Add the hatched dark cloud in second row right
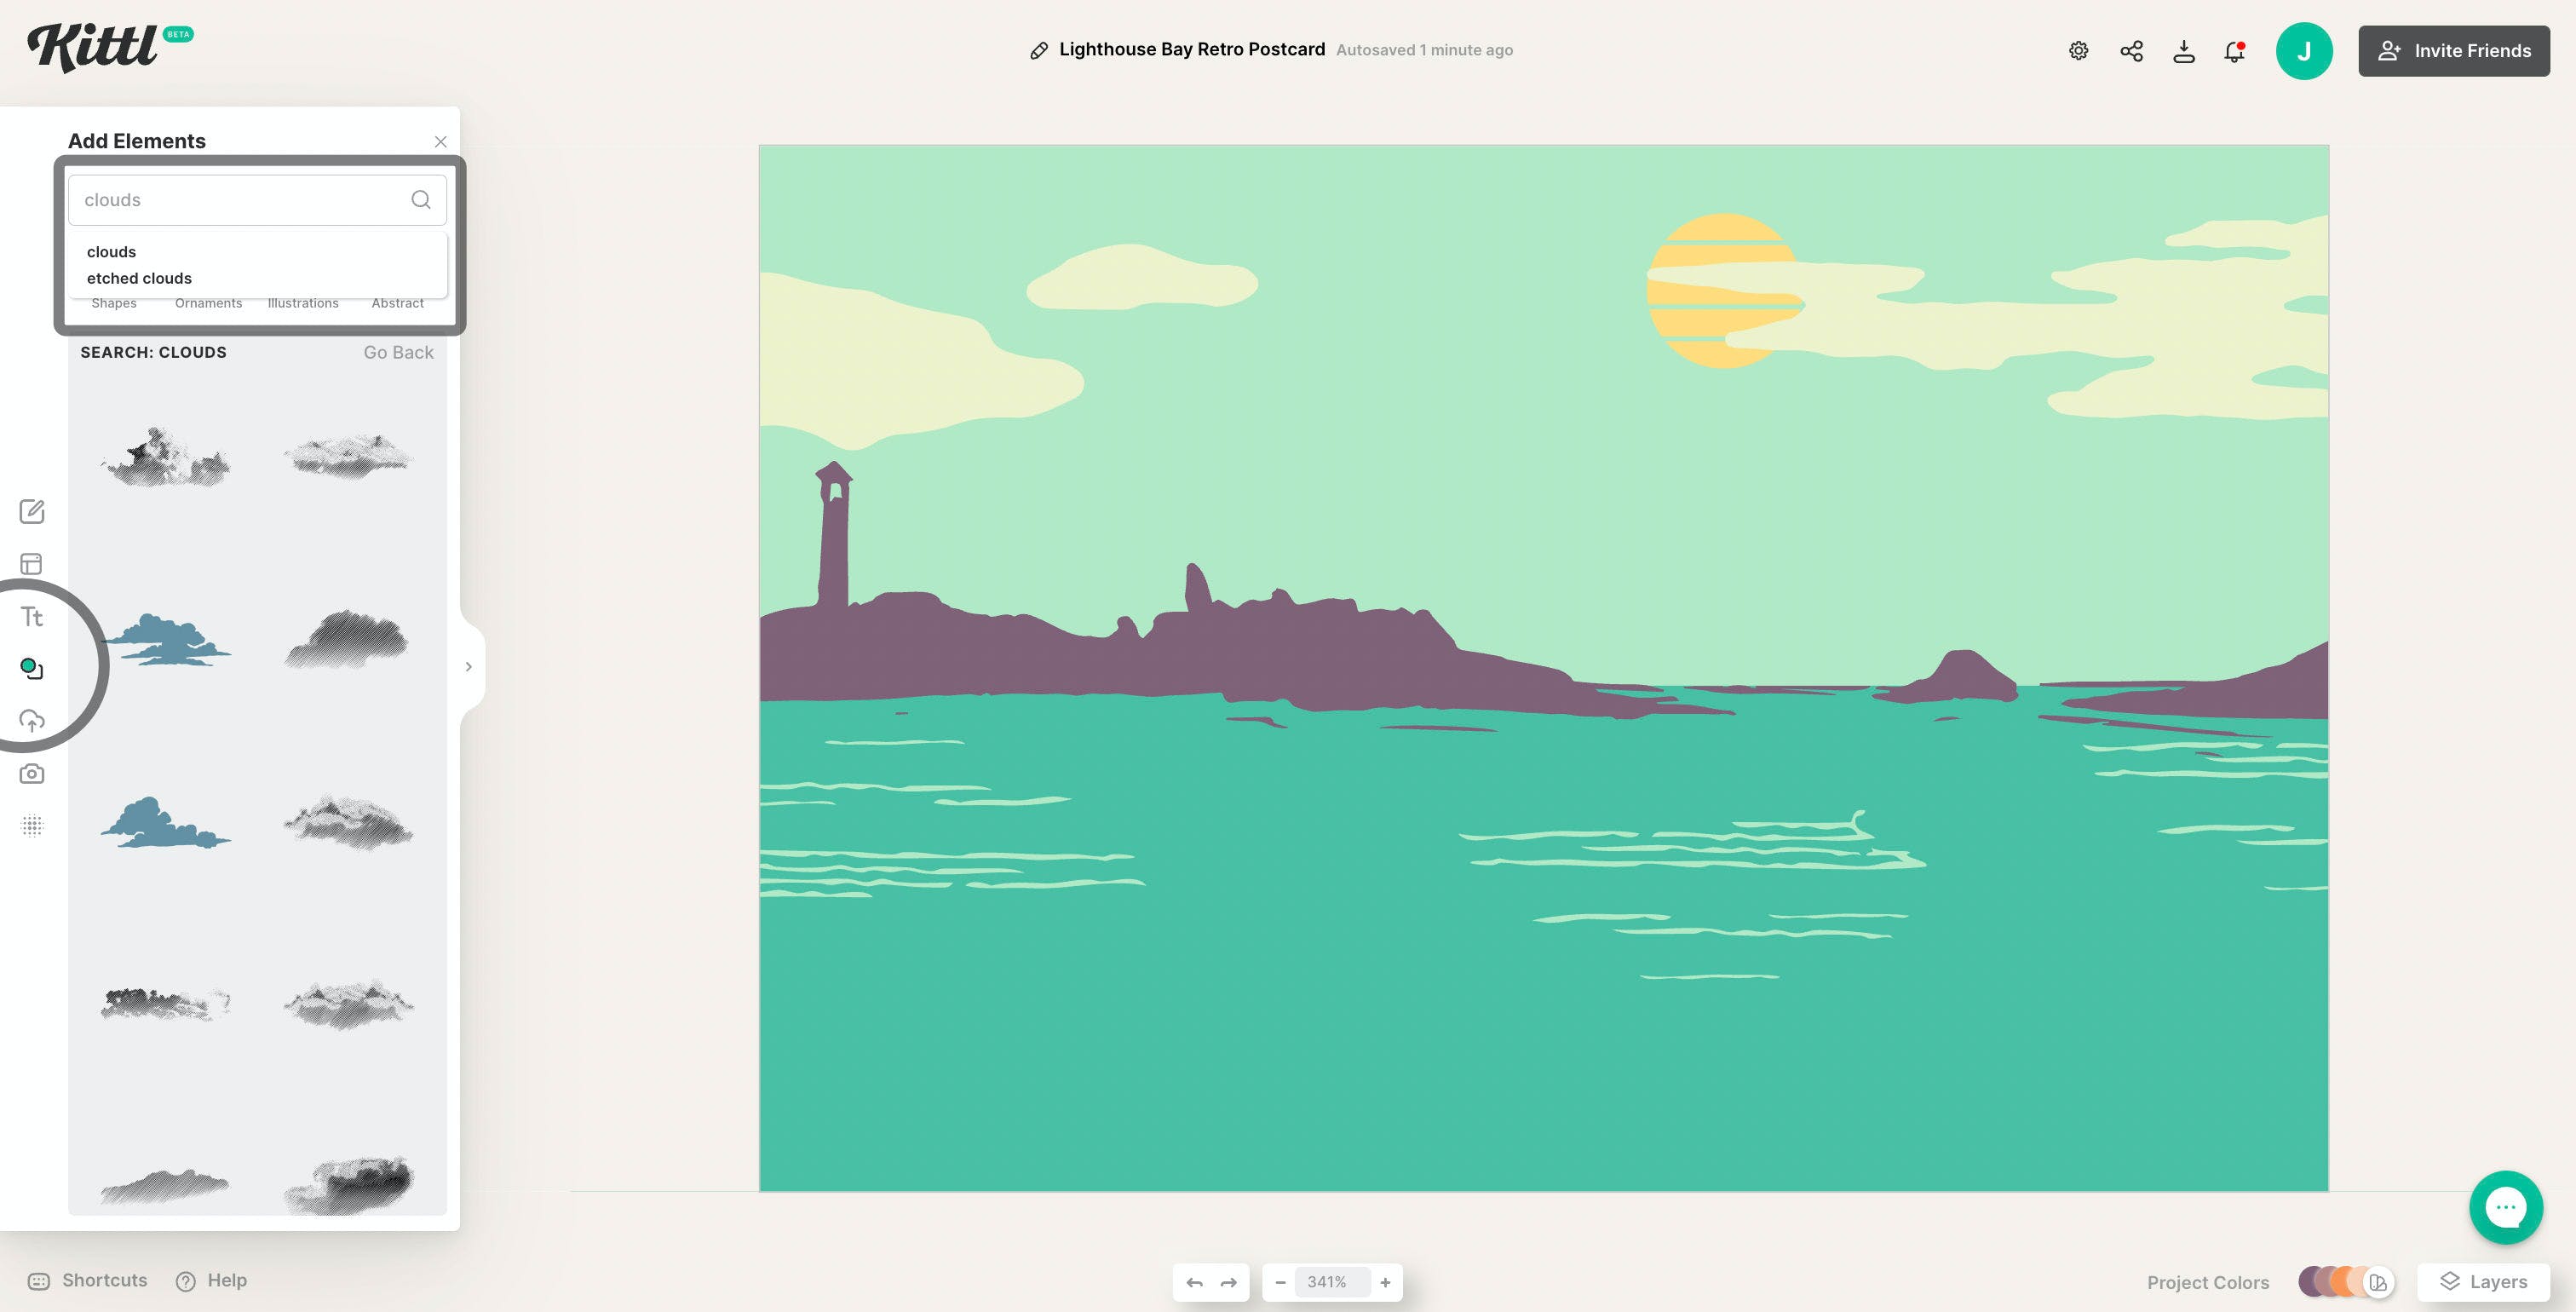Viewport: 2576px width, 1312px height. point(348,638)
